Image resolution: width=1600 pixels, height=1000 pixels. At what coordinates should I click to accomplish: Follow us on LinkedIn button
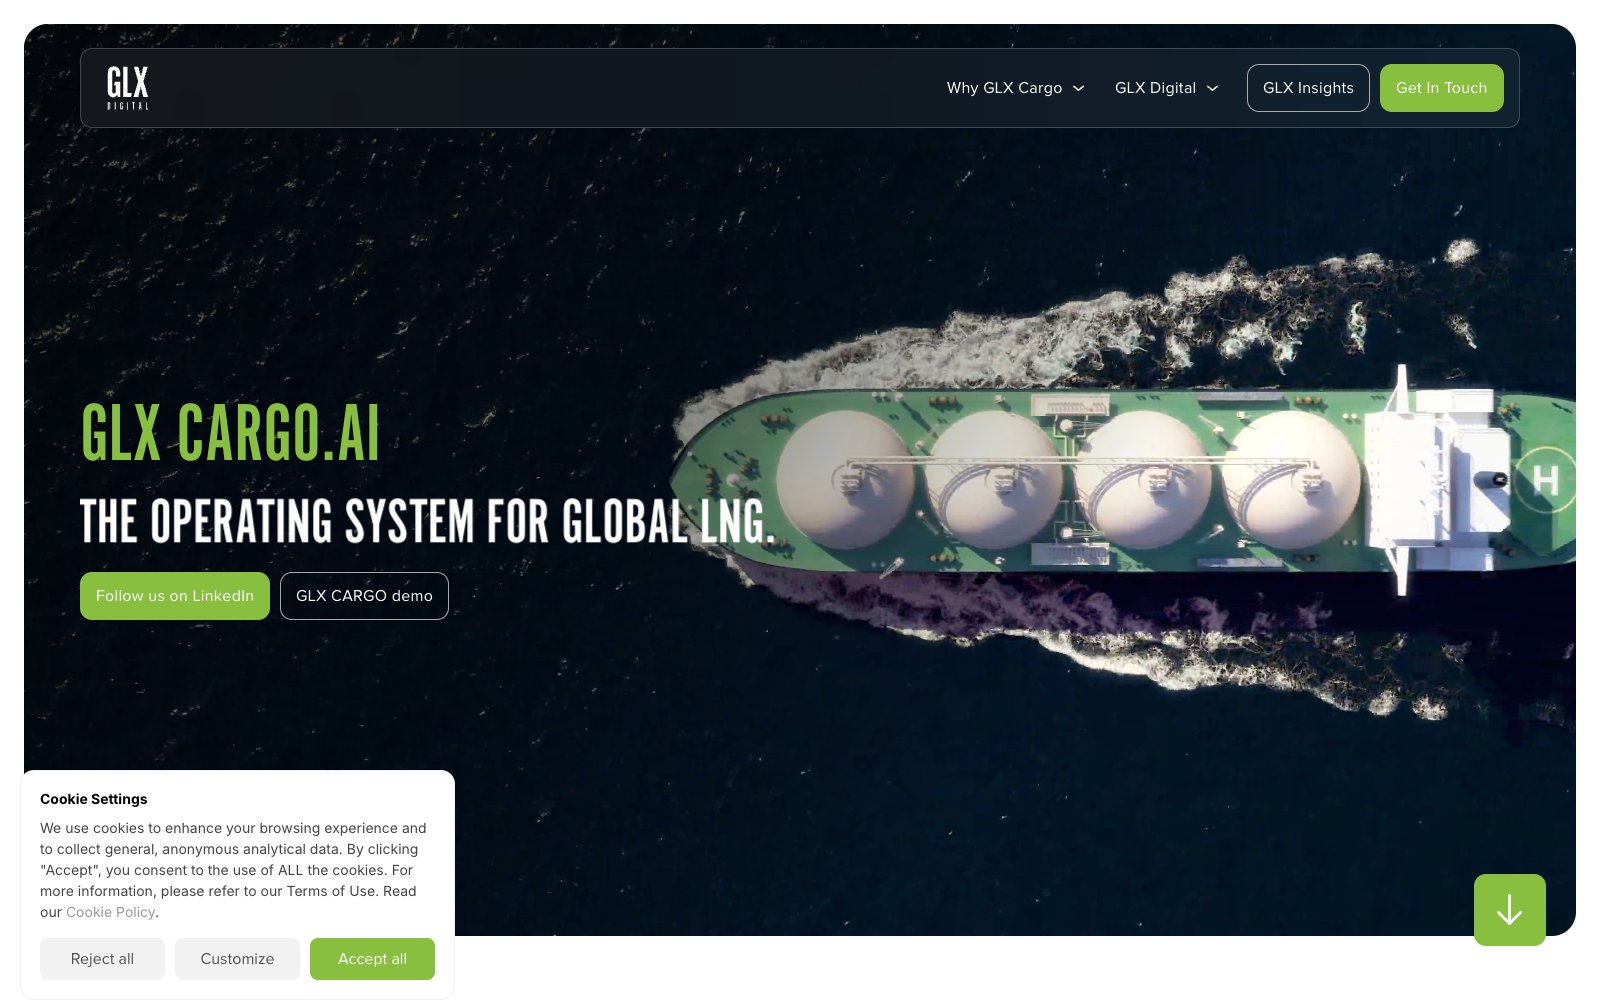(x=175, y=596)
